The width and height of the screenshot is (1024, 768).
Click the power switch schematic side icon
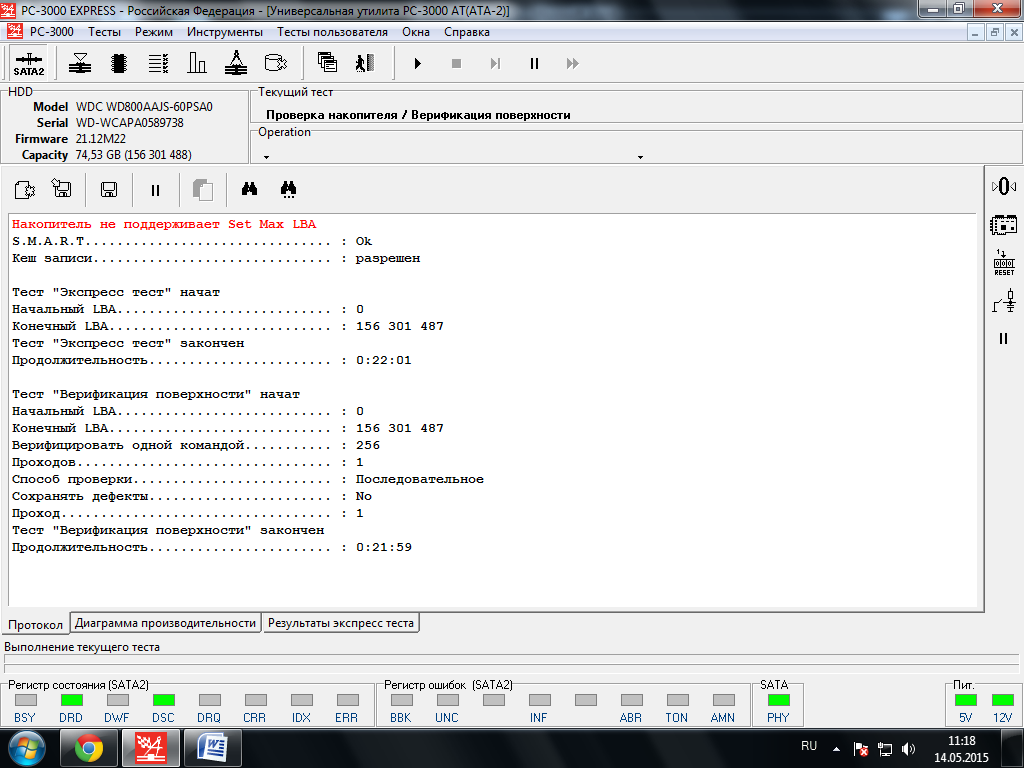pos(1004,300)
